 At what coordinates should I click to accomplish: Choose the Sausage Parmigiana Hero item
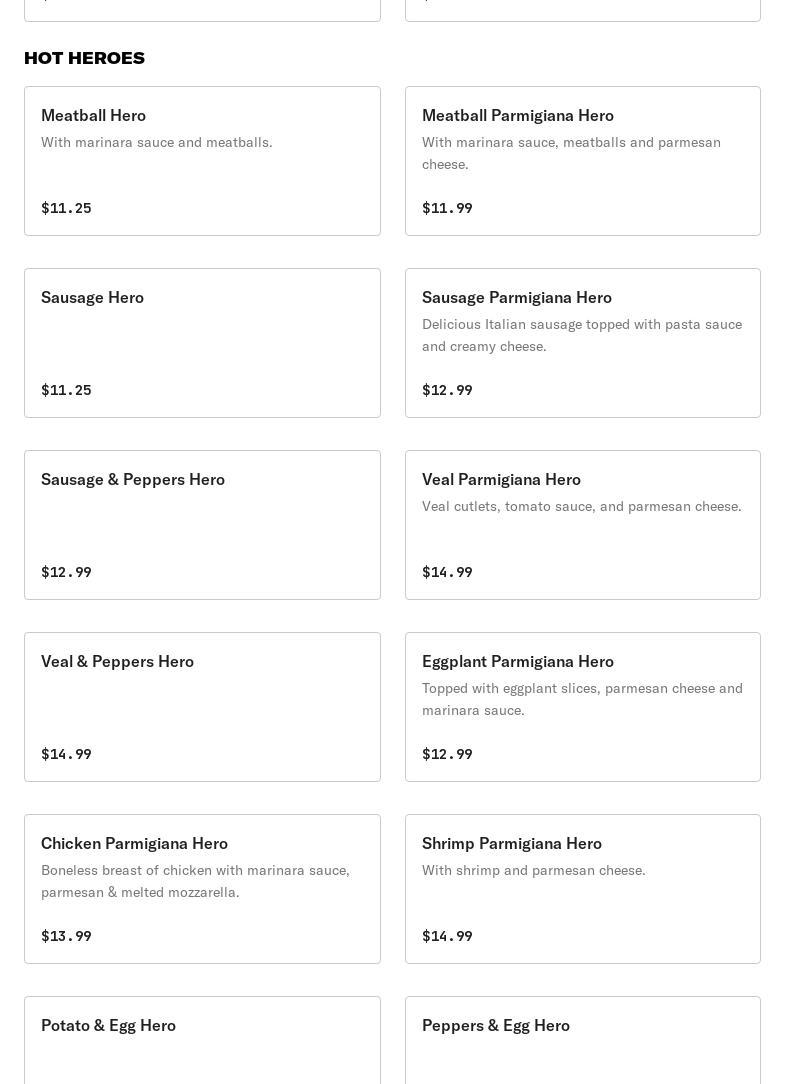tap(582, 343)
